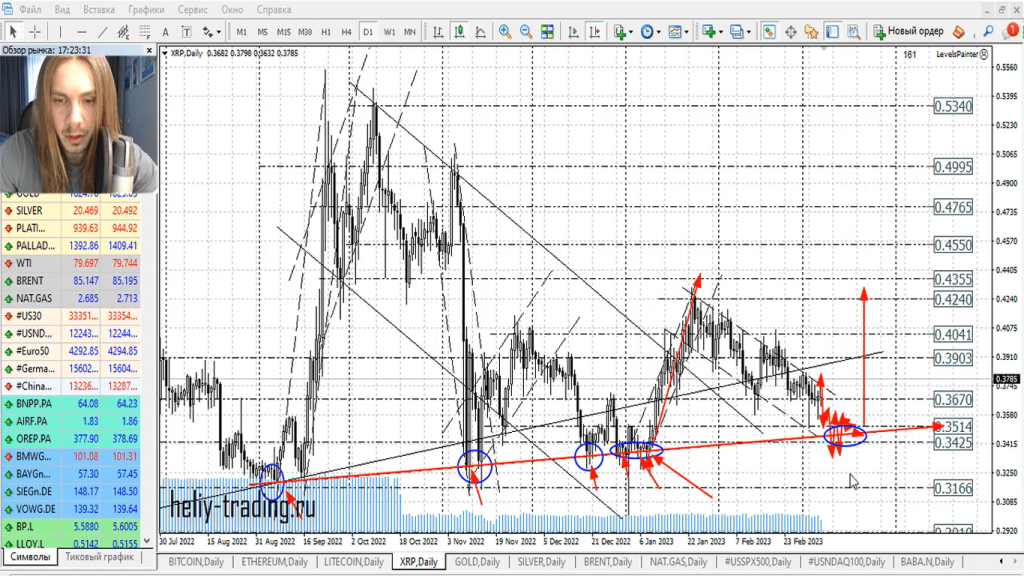Select the H4 timeframe button
The width and height of the screenshot is (1024, 576).
tap(346, 32)
